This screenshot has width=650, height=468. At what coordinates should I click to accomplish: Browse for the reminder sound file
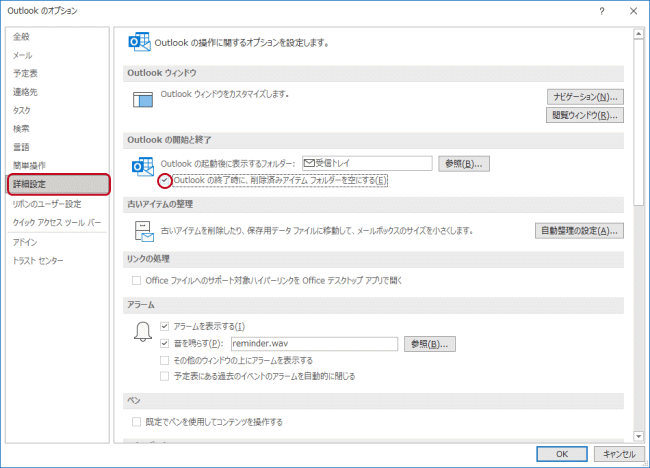tap(429, 344)
